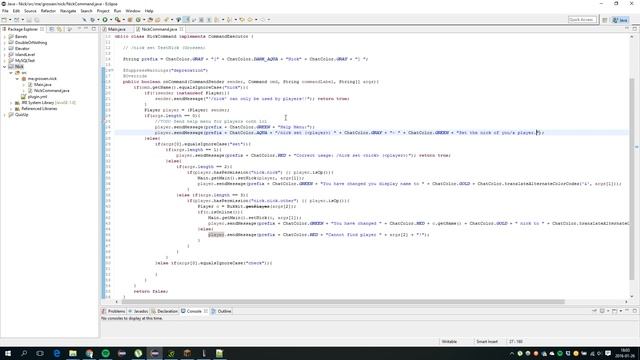Switch to the Problems tab
The image size is (640, 360).
114,311
